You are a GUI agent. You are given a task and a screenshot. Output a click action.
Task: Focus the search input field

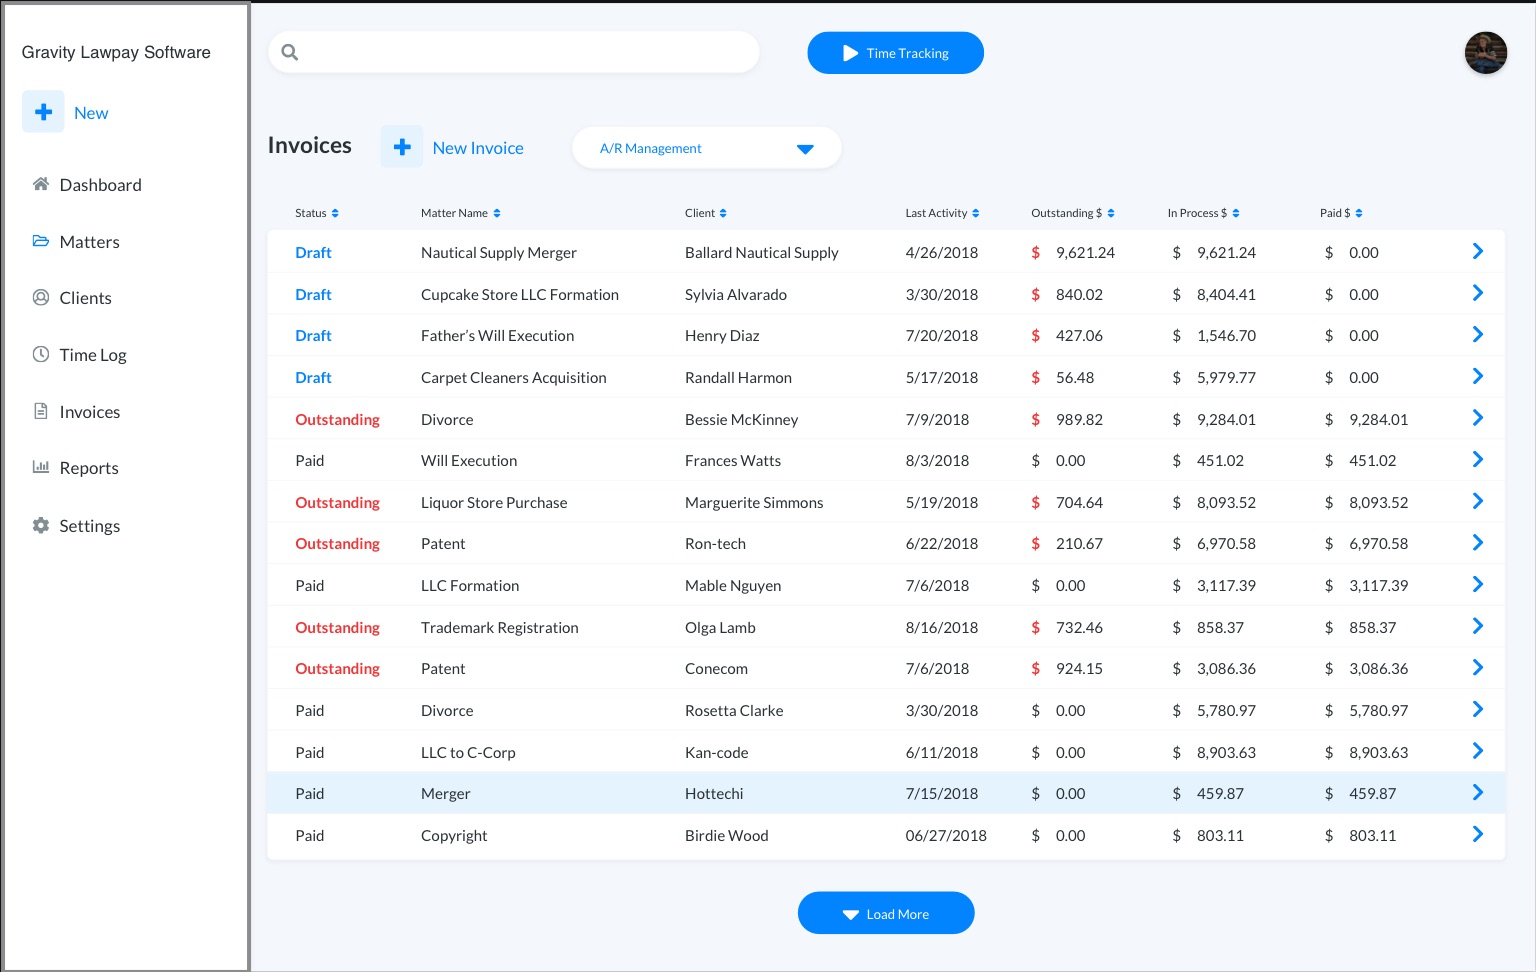coord(525,53)
